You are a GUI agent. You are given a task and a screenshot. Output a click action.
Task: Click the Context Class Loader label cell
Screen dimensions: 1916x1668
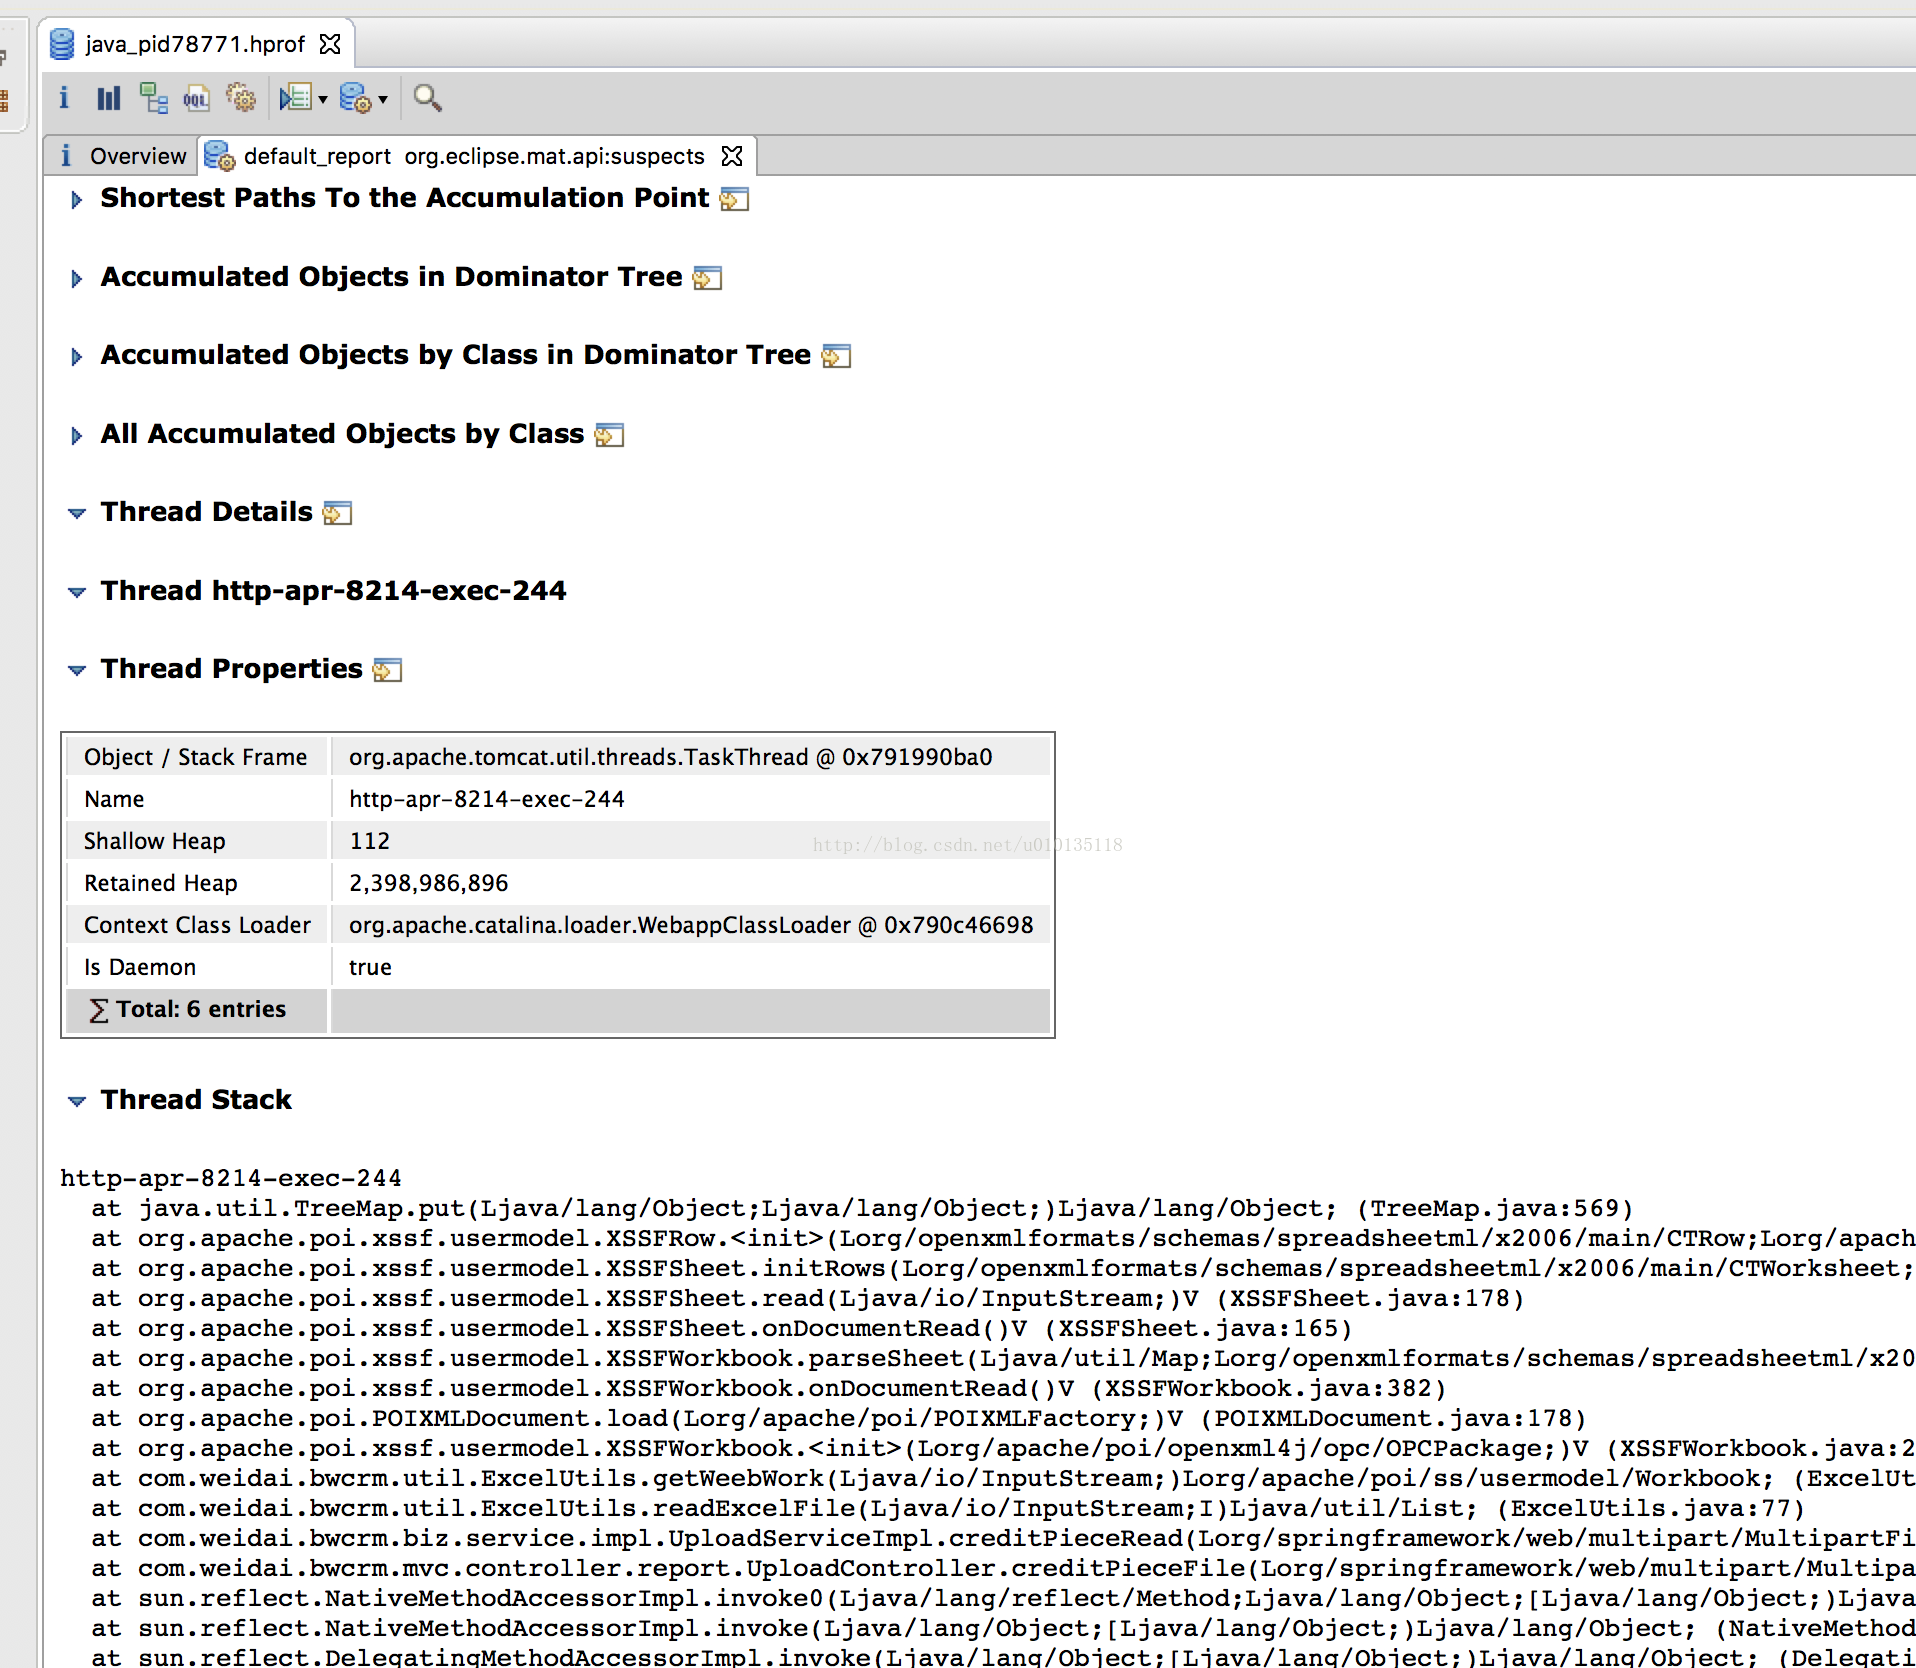pyautogui.click(x=197, y=925)
